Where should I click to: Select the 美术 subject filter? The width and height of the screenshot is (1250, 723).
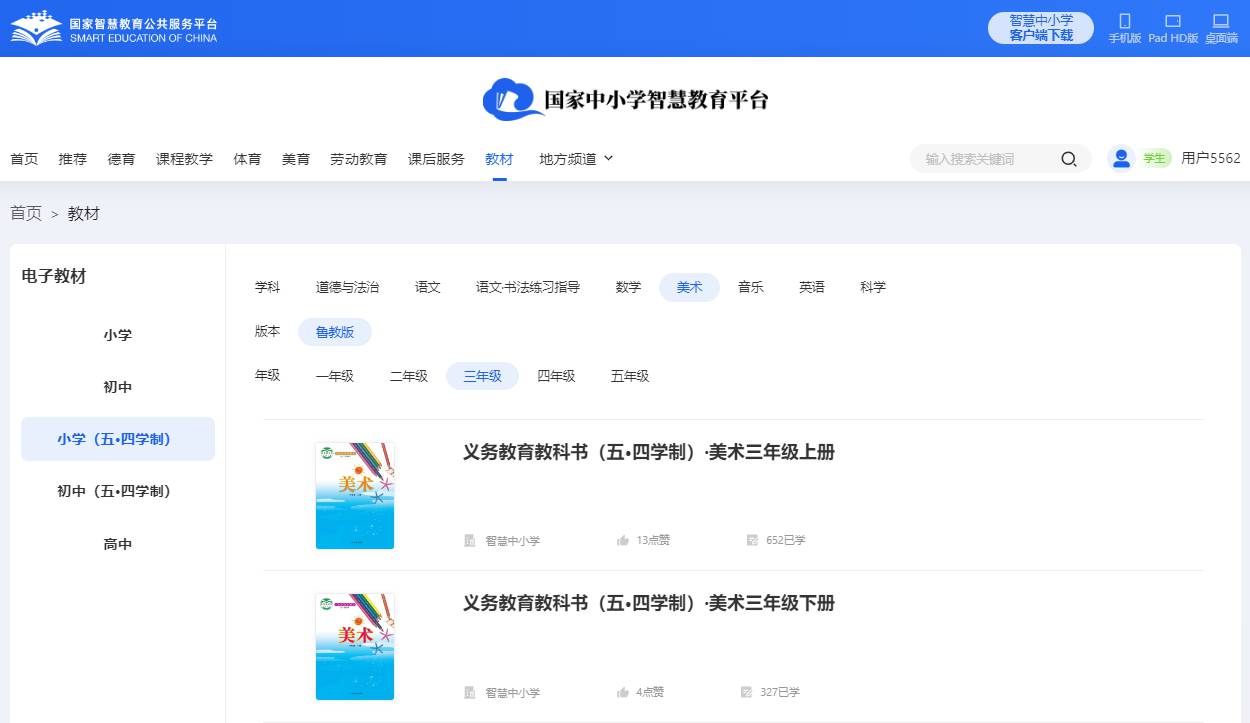(x=690, y=287)
